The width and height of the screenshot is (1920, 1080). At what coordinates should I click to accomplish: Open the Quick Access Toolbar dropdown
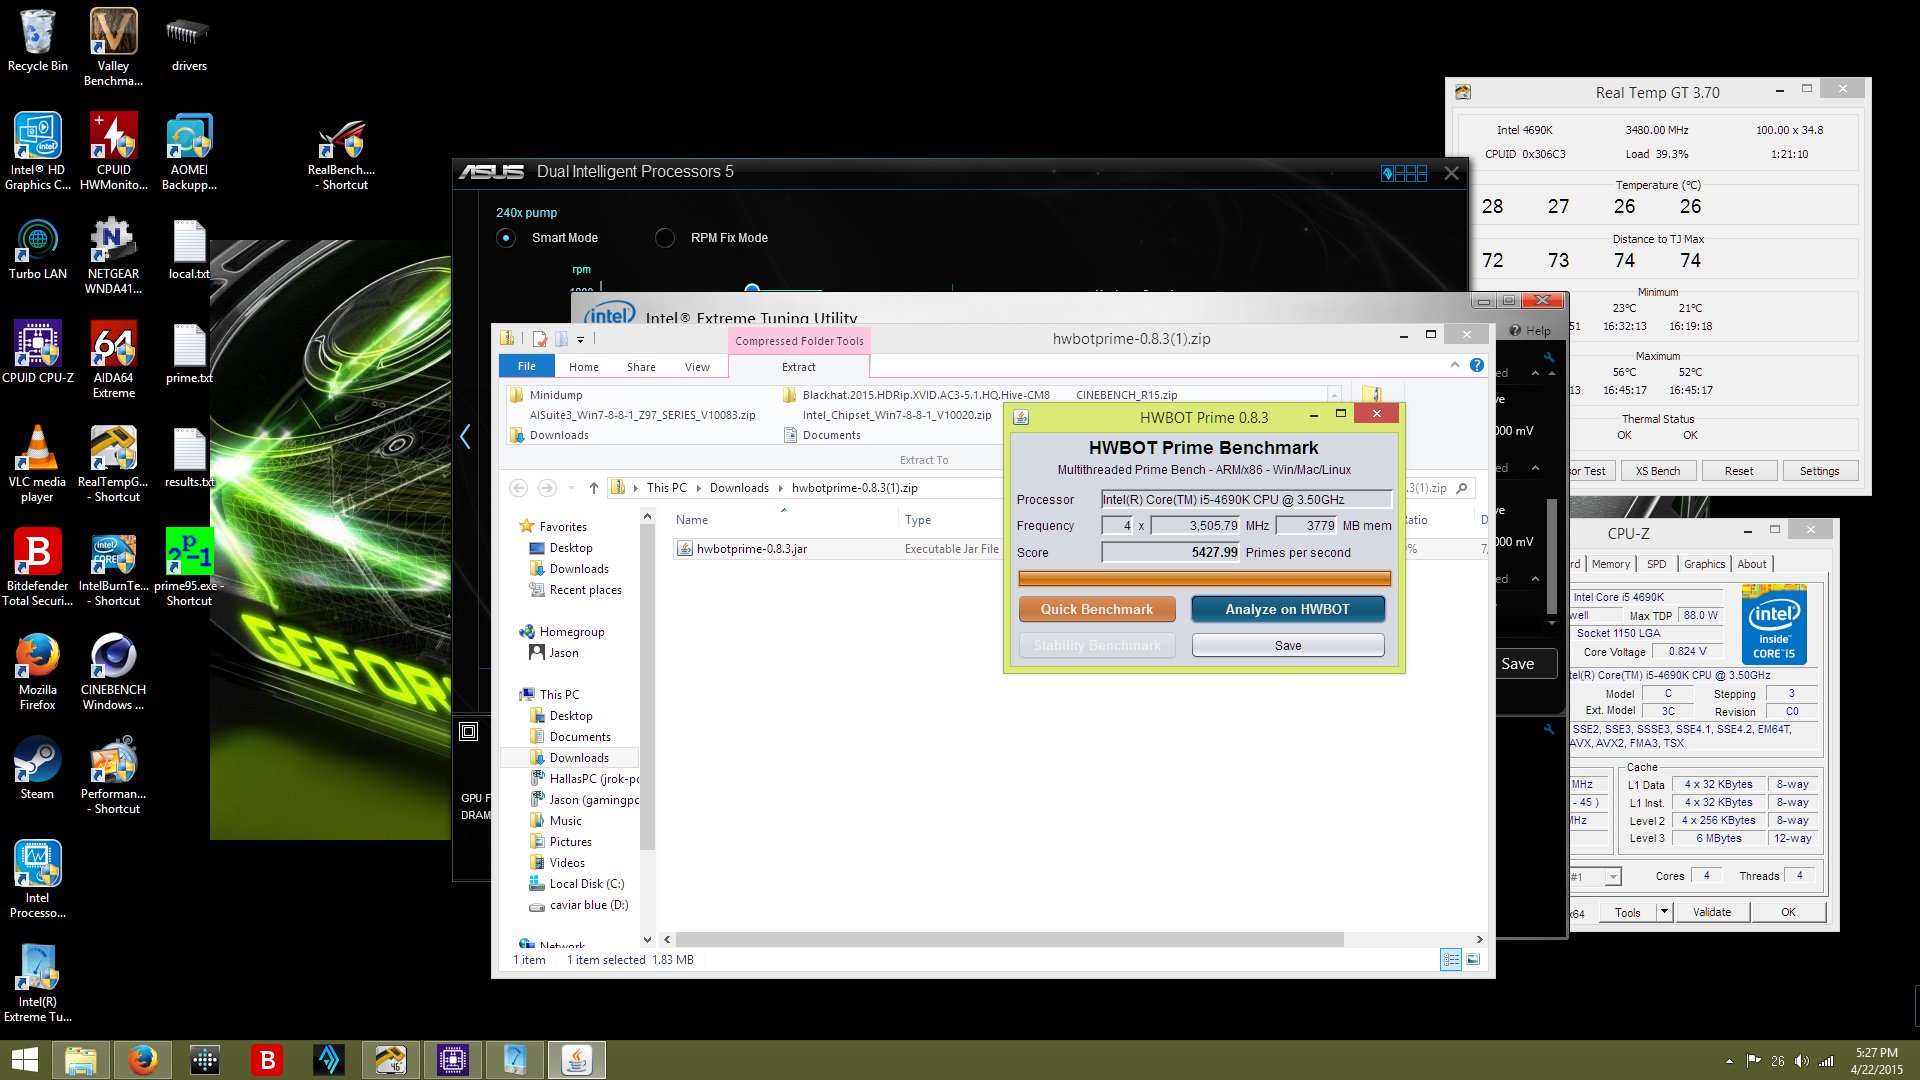coord(581,340)
